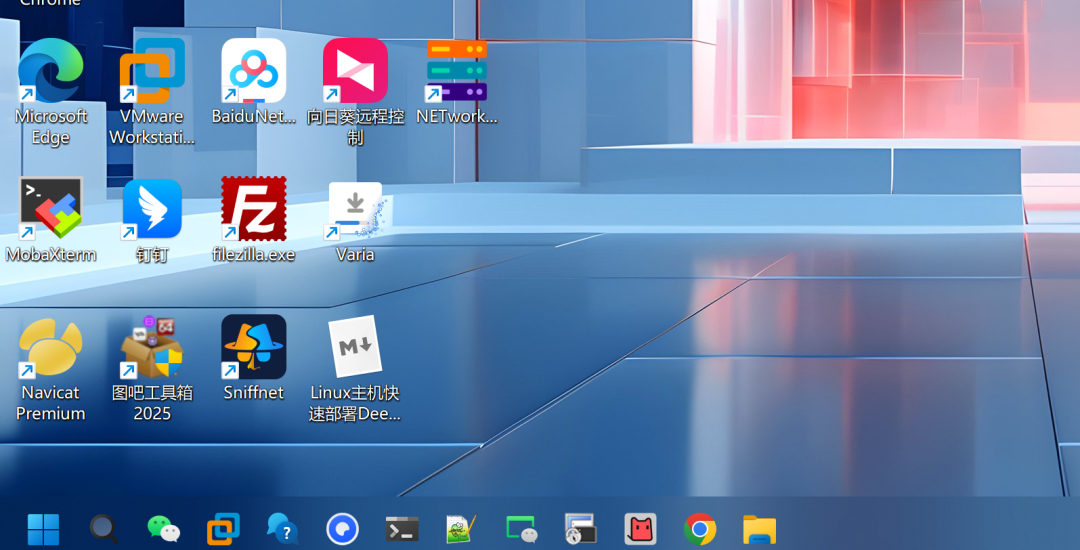Click the blue circular app taskbar icon
The width and height of the screenshot is (1080, 550).
tap(342, 529)
